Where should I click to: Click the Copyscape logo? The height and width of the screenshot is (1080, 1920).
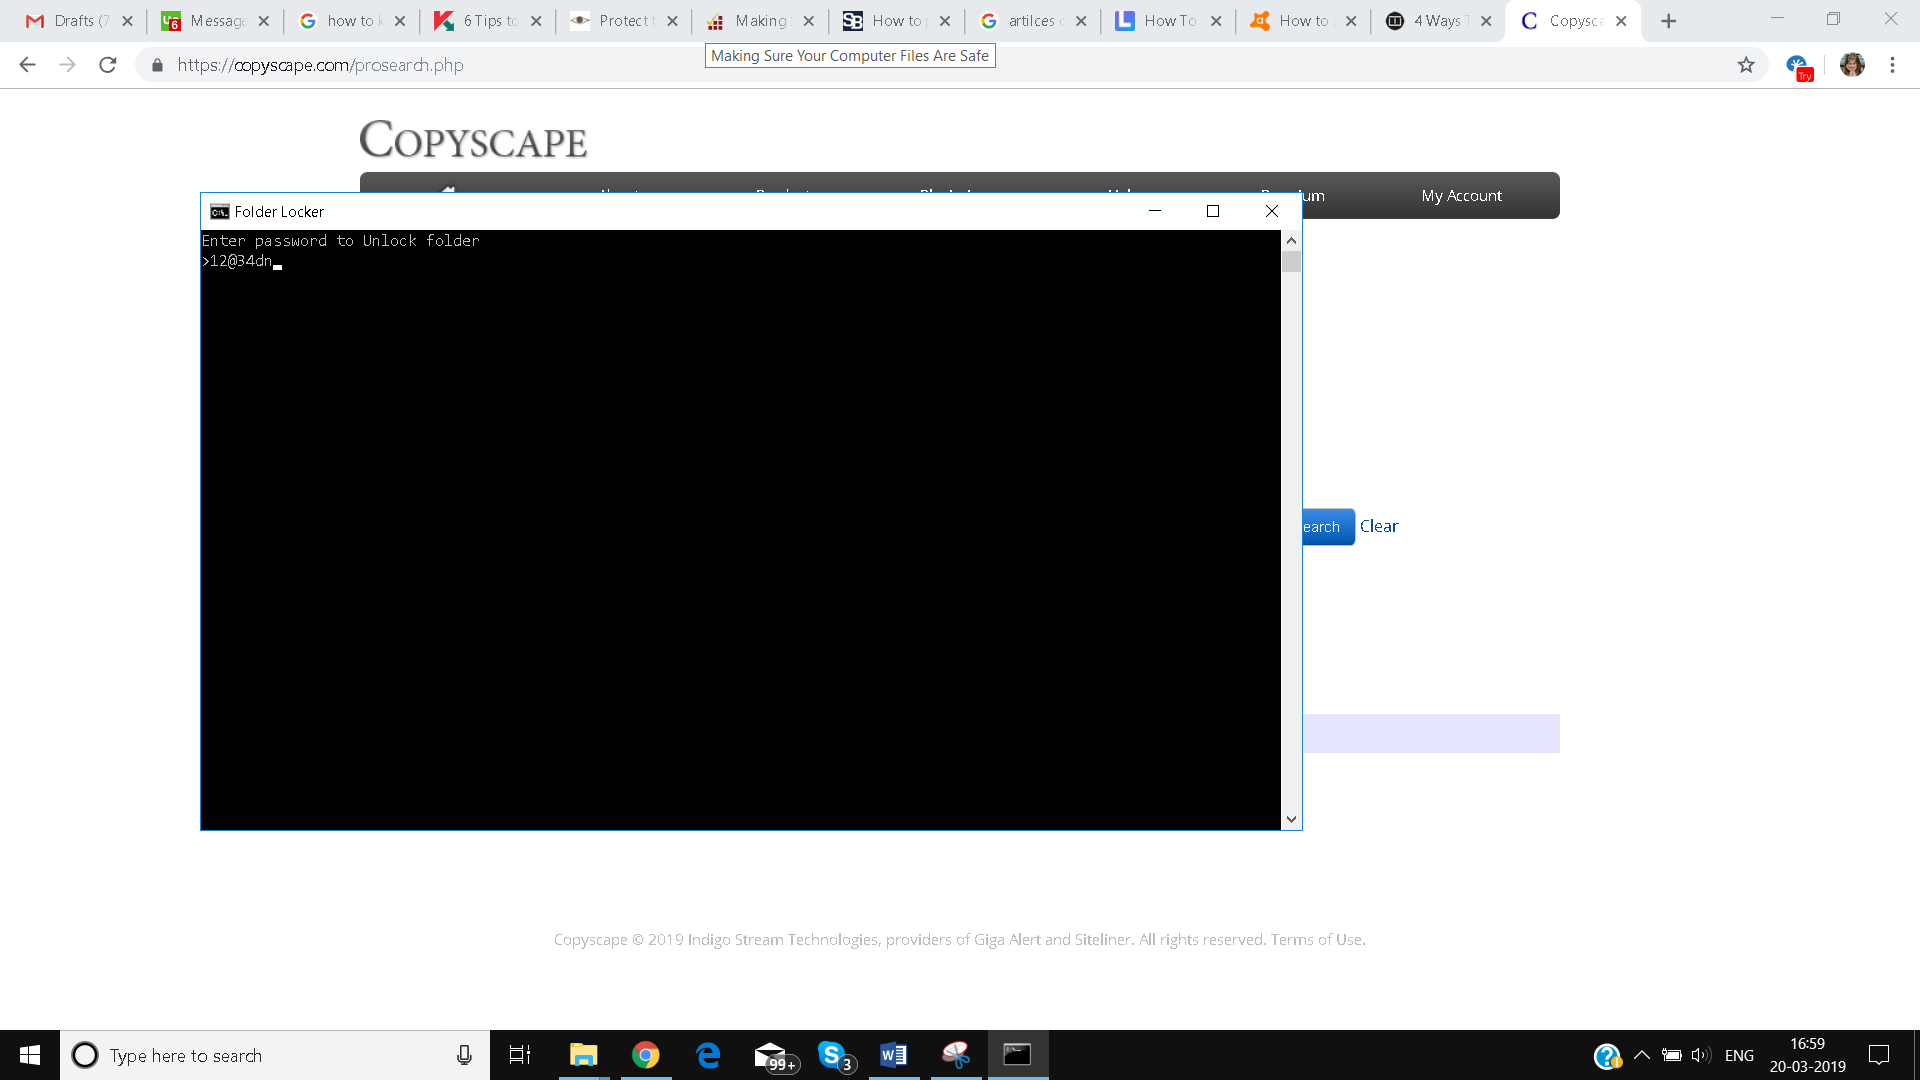coord(473,139)
